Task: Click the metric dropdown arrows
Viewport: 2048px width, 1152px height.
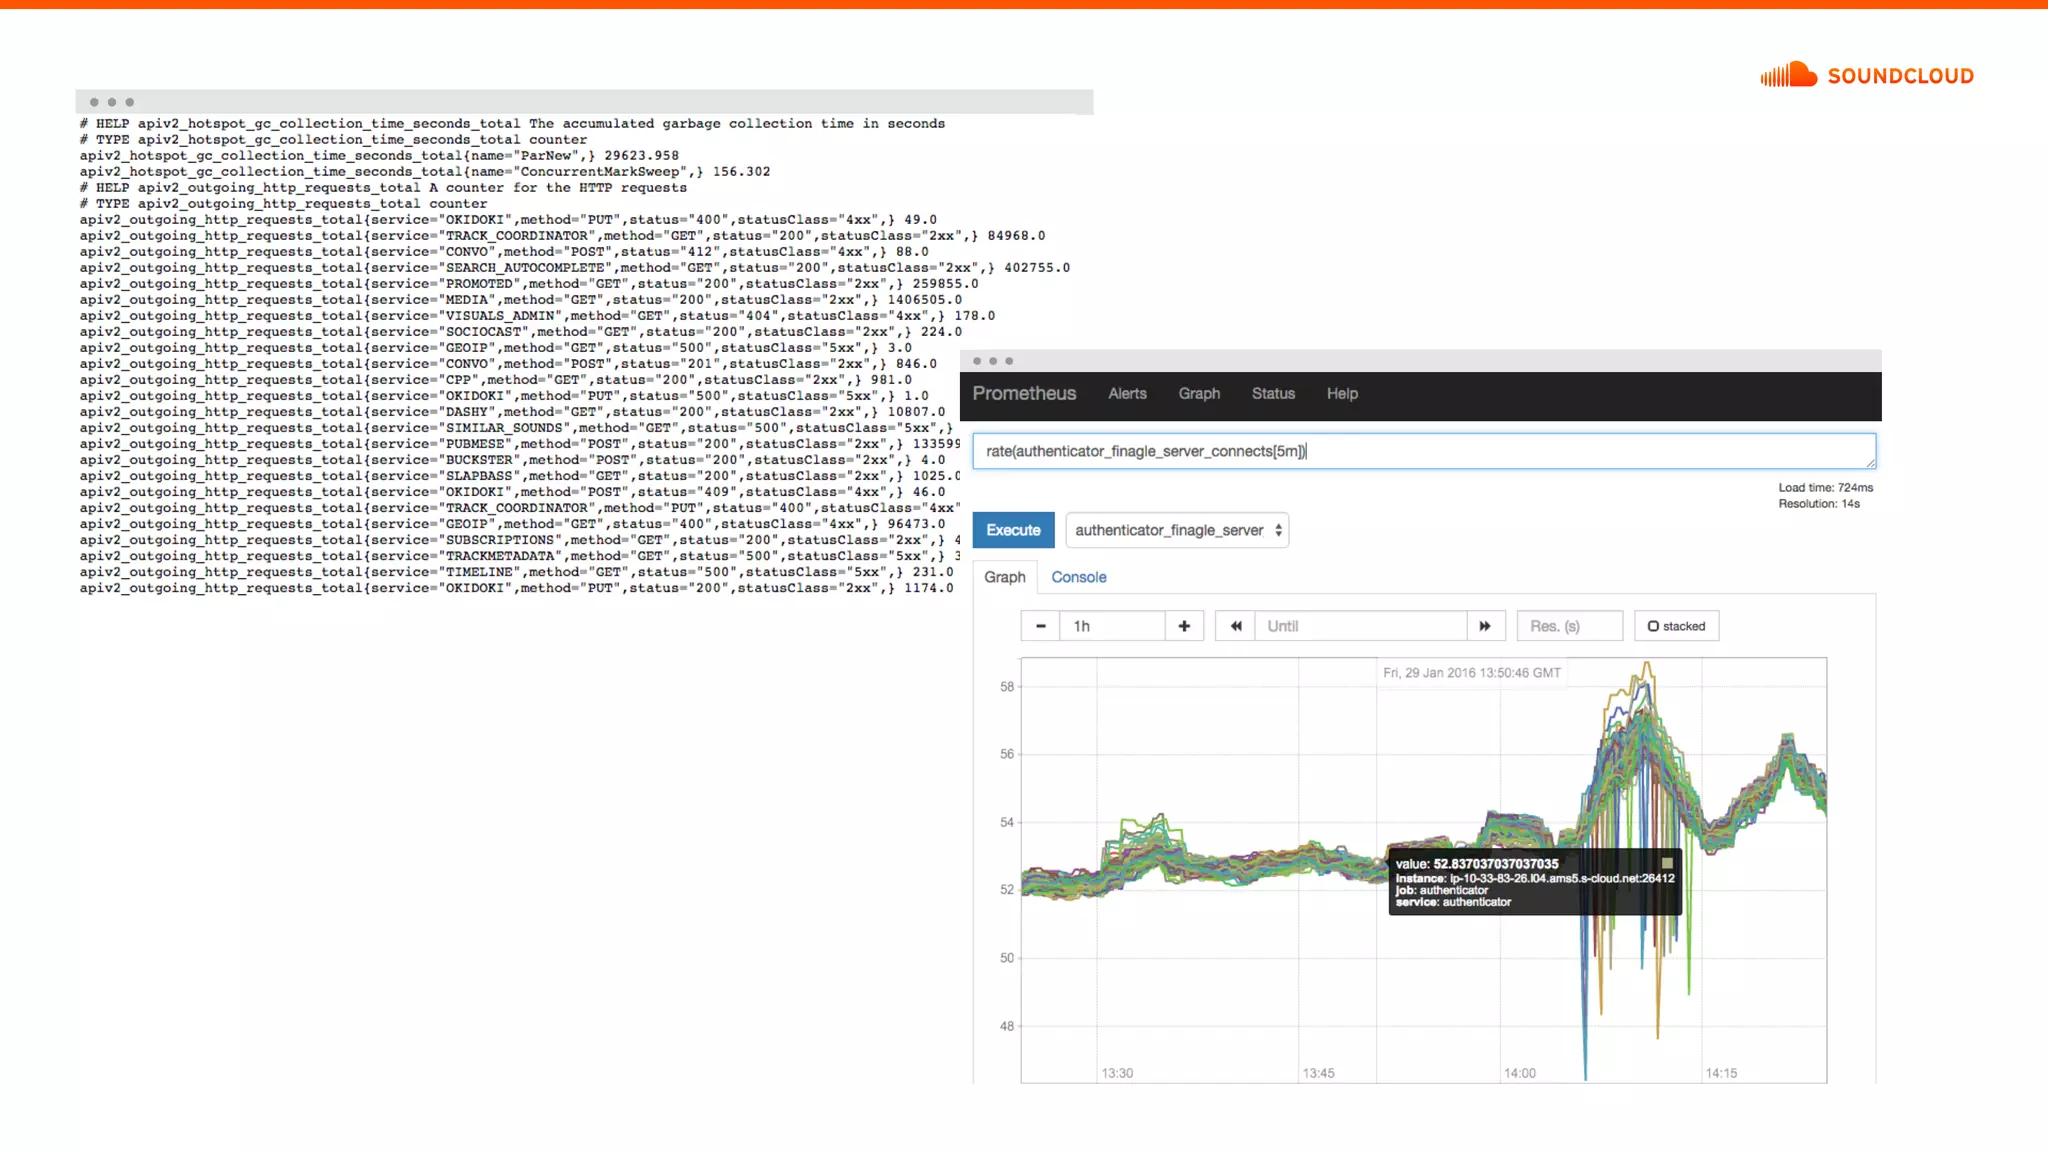Action: click(1278, 530)
